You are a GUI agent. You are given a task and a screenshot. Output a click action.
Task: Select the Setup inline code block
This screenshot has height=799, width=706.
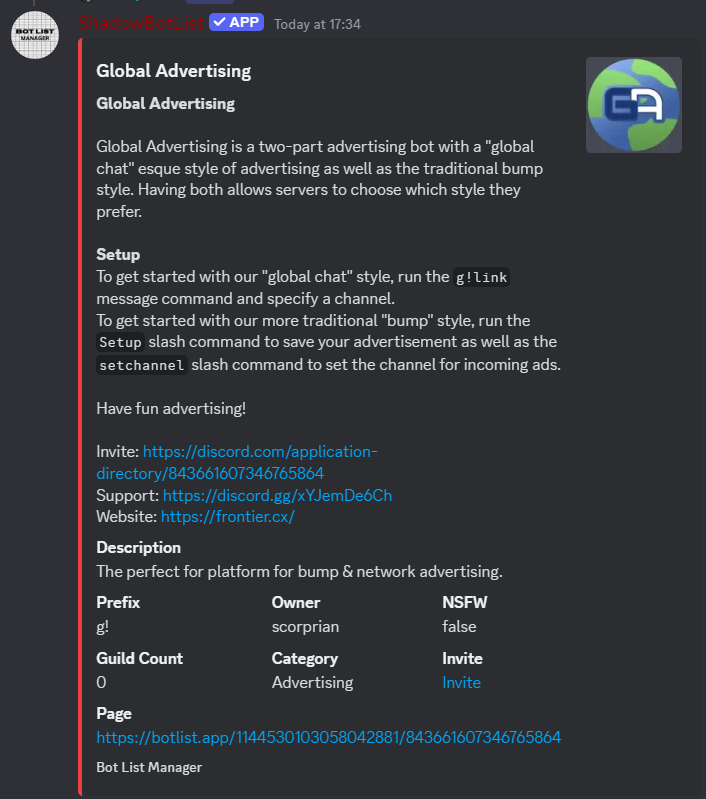tap(120, 342)
